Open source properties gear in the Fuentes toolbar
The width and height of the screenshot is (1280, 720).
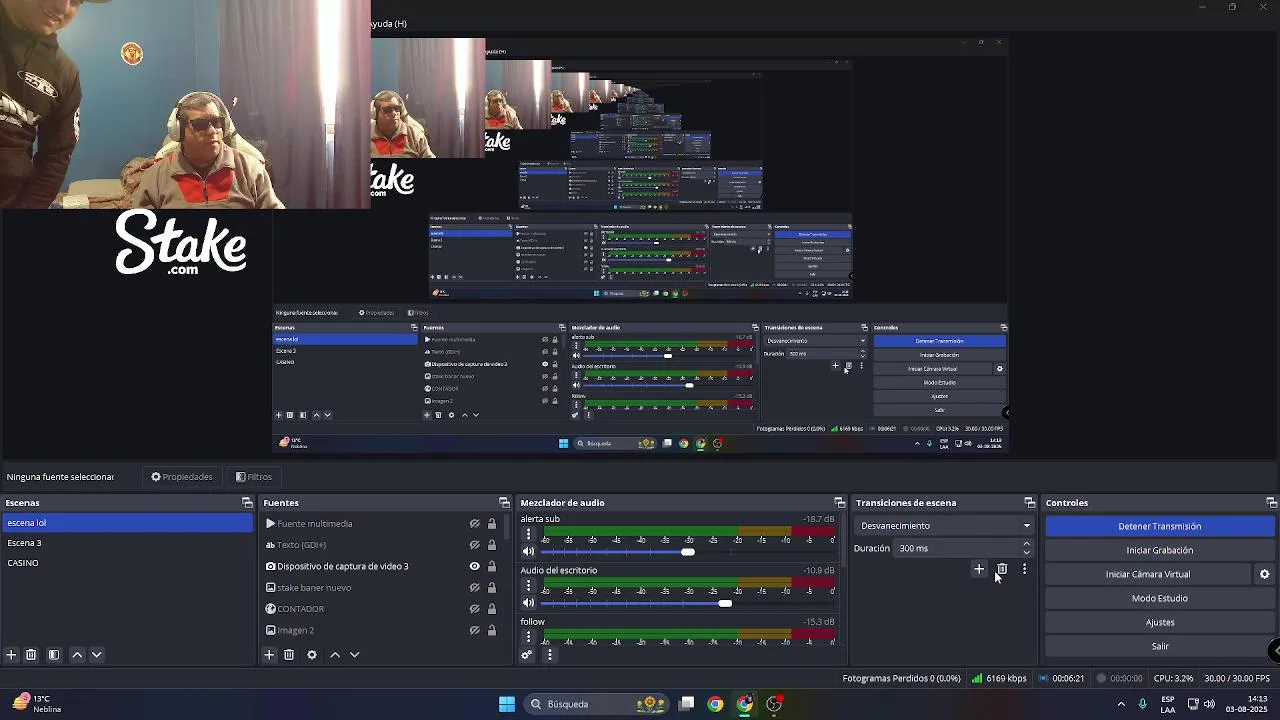click(x=312, y=655)
